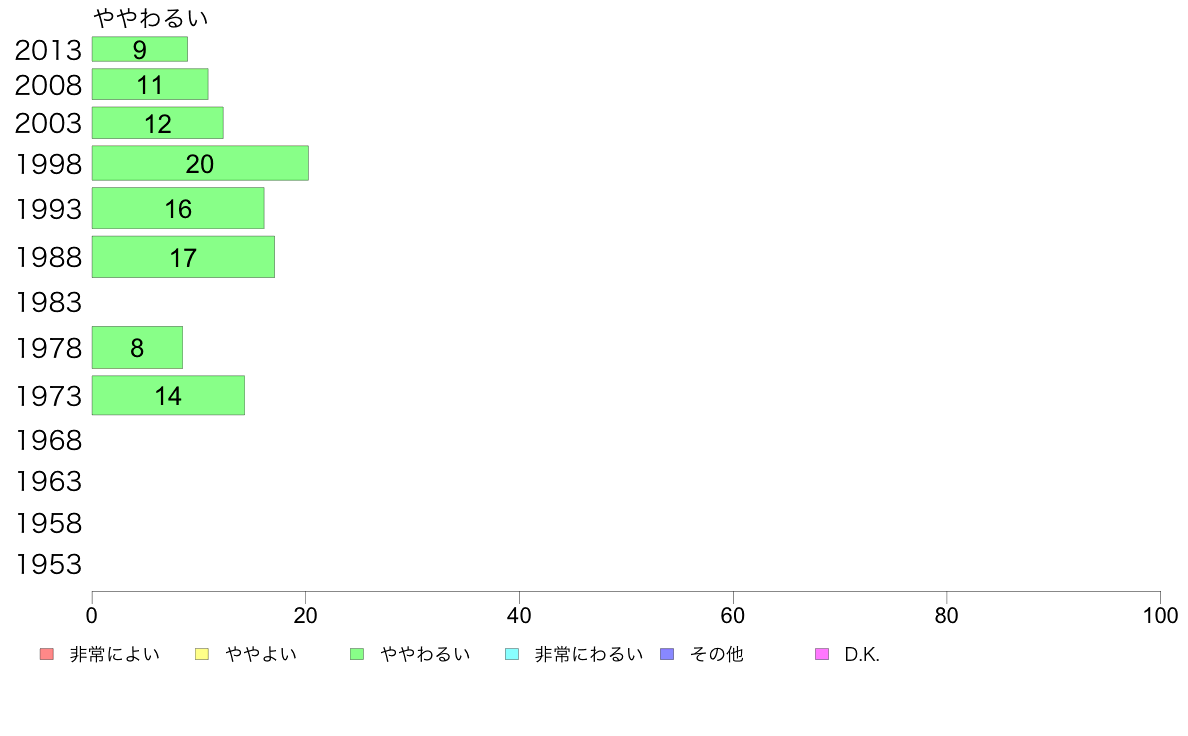Click the yellow ややよい legend swatch
Screen dimensions: 1188x736
202,654
